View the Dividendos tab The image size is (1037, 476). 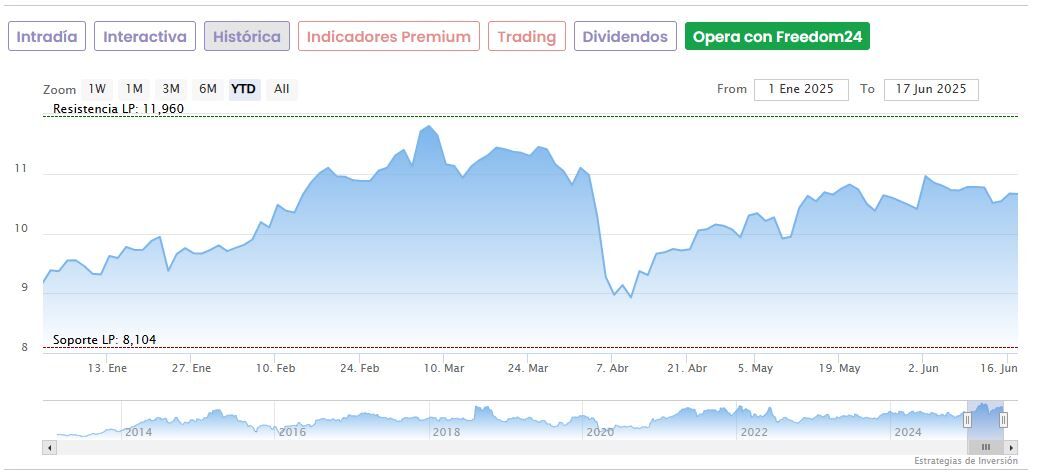pyautogui.click(x=625, y=37)
